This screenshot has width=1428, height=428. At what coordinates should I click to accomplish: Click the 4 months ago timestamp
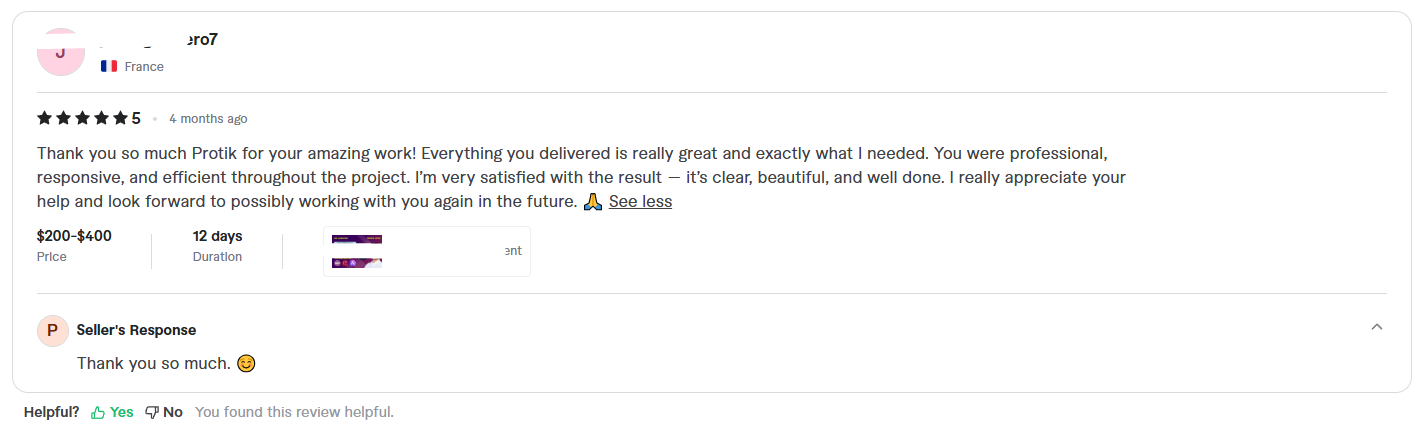pos(208,119)
